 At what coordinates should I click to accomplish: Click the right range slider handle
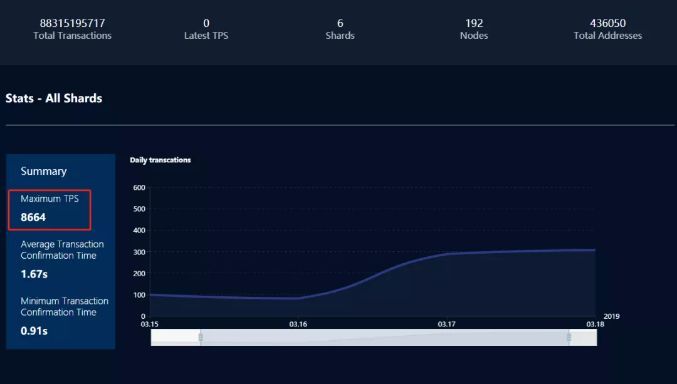[569, 337]
